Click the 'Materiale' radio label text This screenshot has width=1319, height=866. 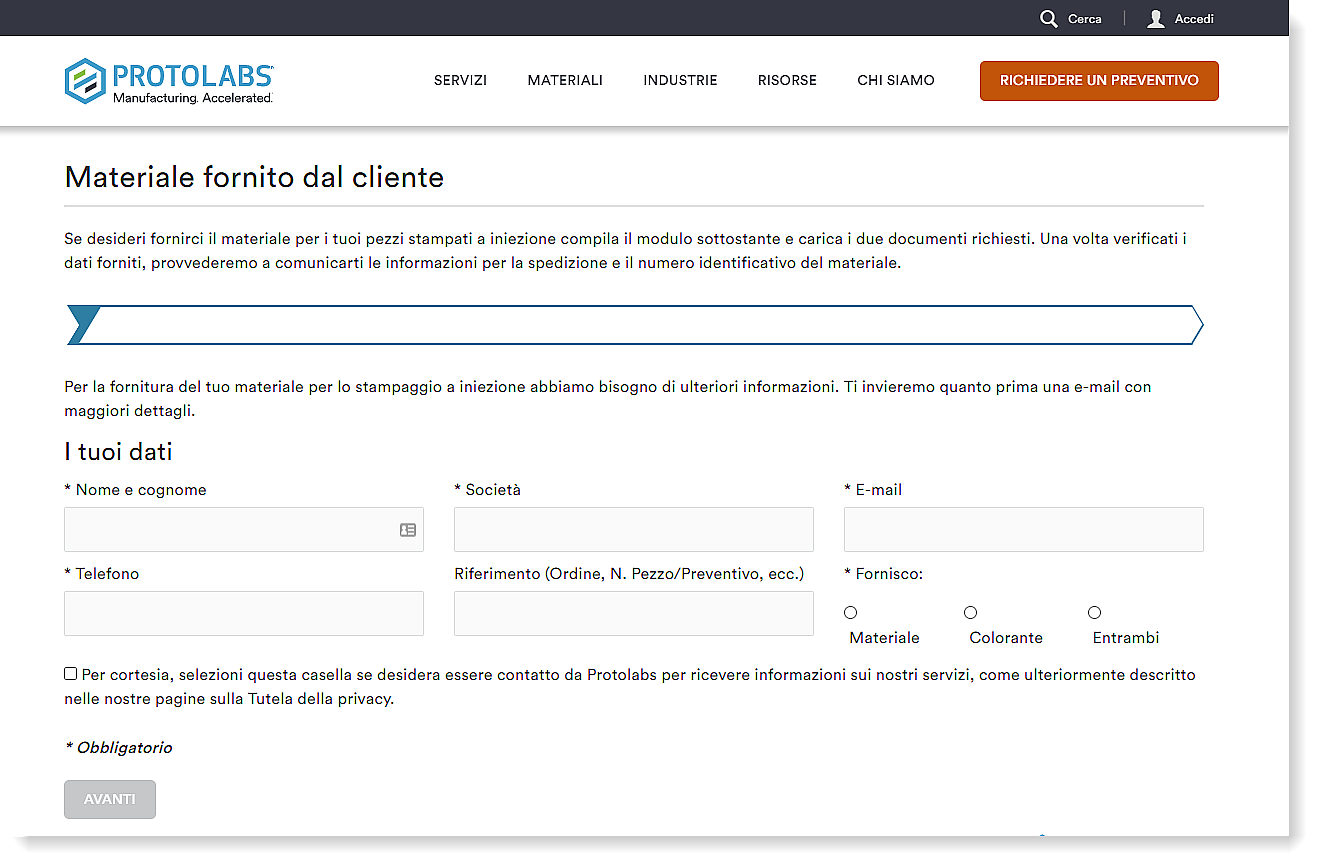[884, 638]
